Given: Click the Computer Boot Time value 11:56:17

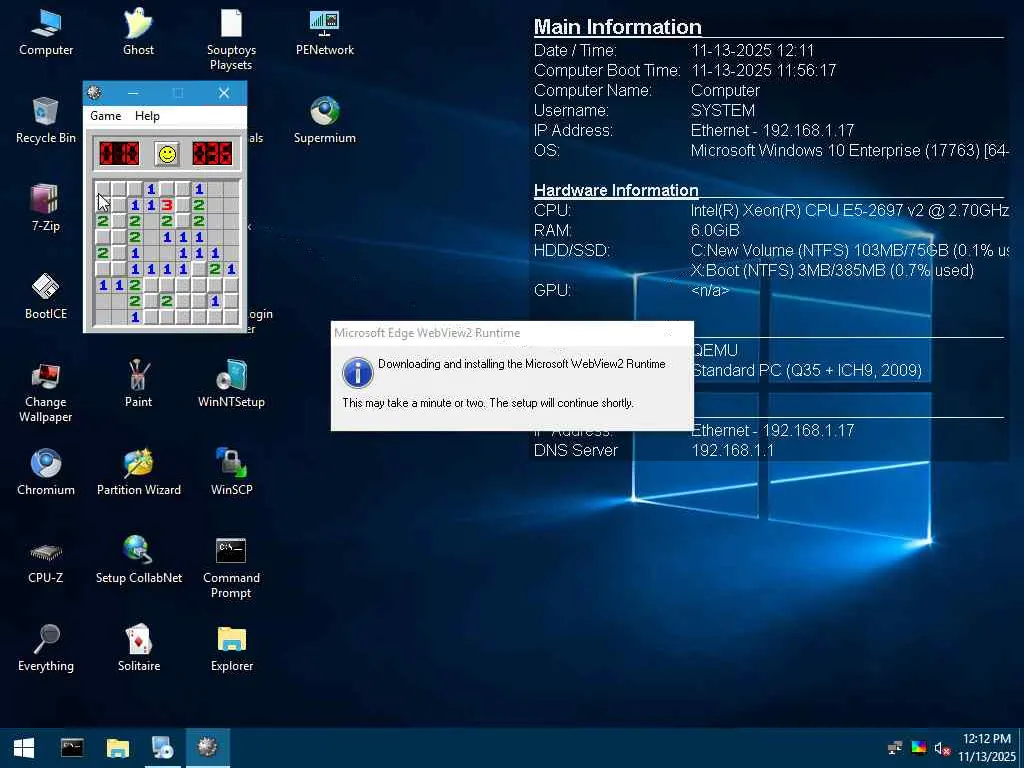Looking at the screenshot, I should (x=763, y=71).
